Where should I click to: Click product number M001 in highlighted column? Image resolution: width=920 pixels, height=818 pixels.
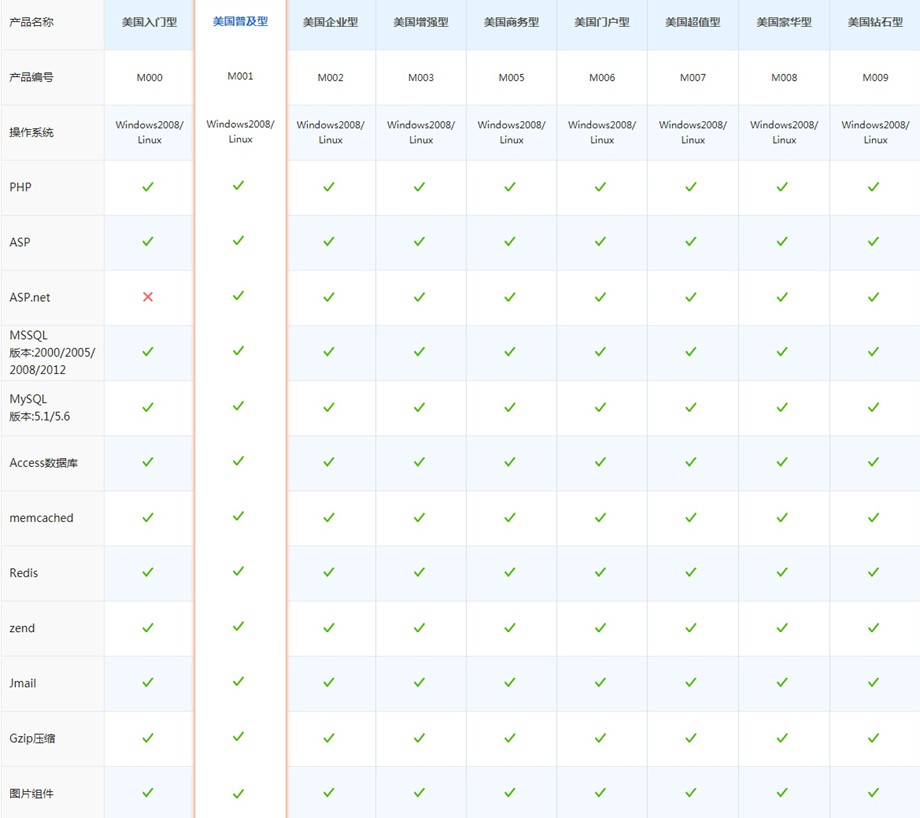tap(240, 76)
